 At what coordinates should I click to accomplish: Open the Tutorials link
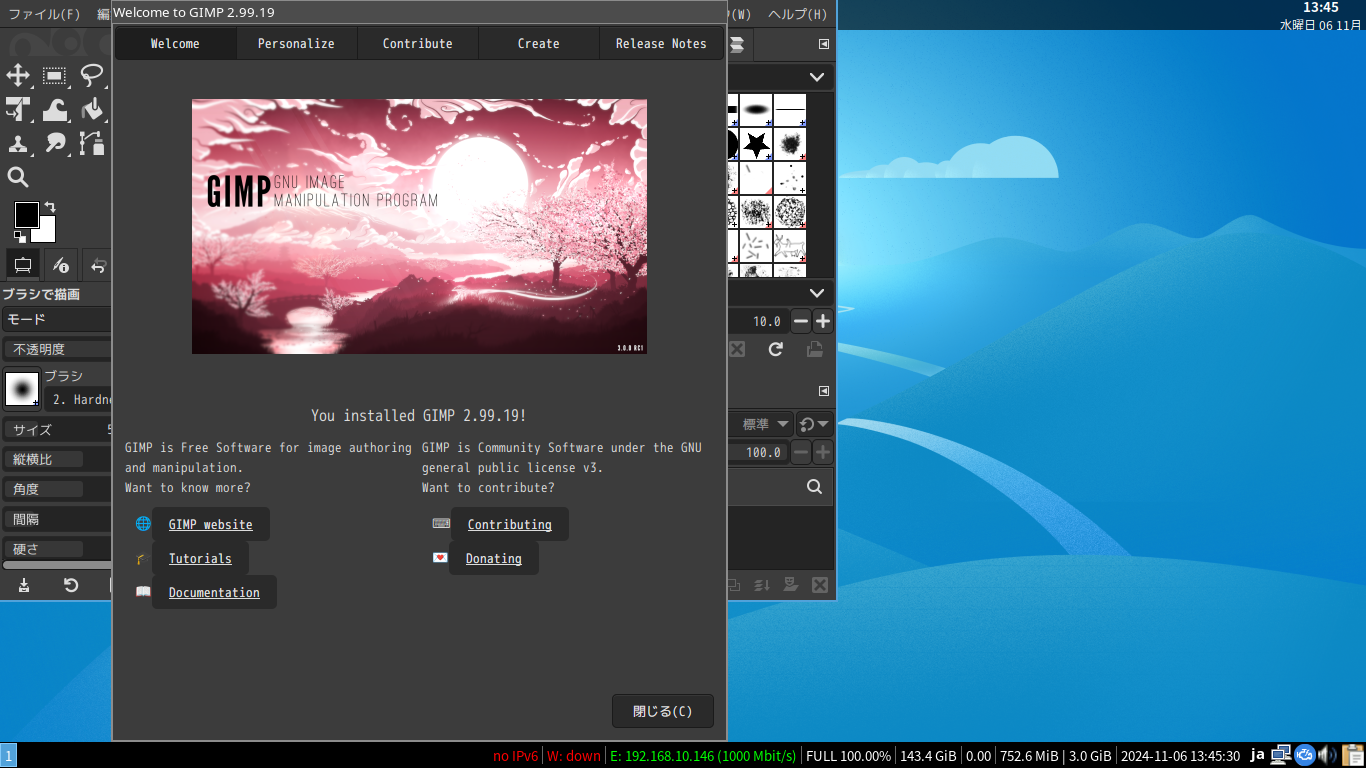(200, 558)
